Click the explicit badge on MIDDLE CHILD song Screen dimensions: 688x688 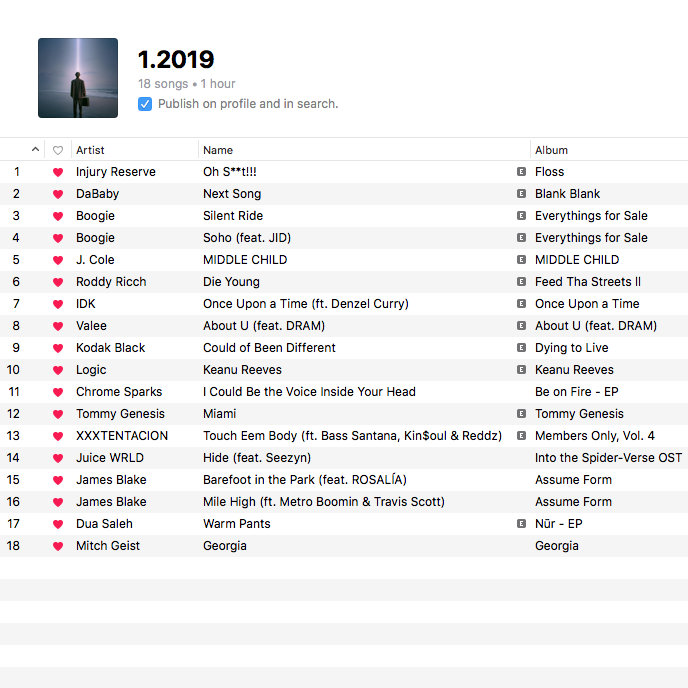coord(521,259)
